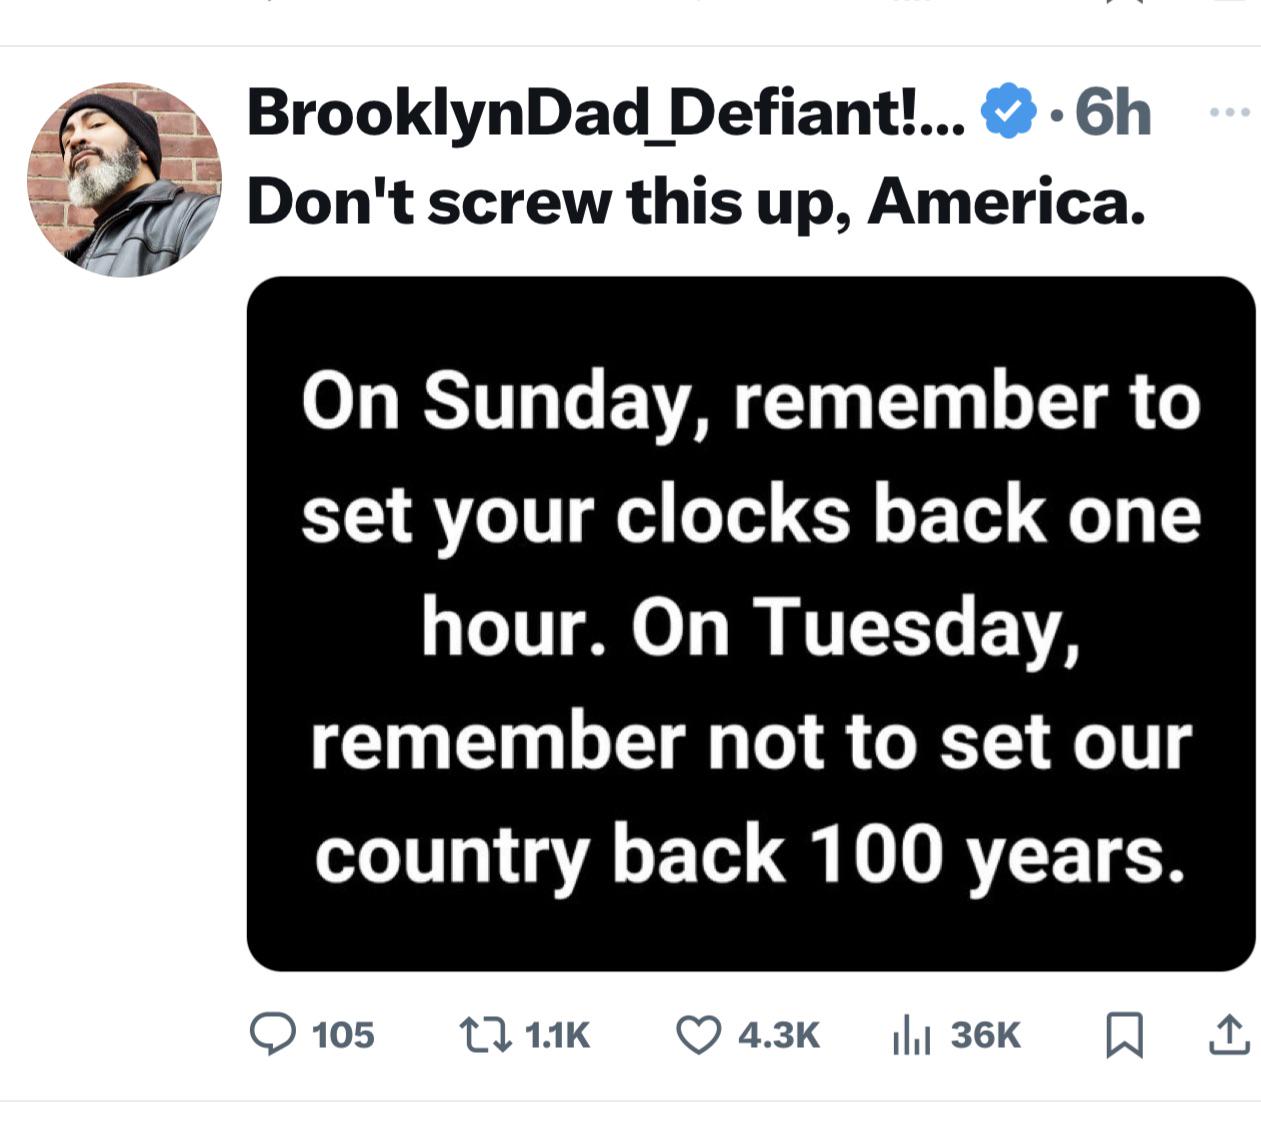The height and width of the screenshot is (1126, 1261).
Task: Click the text "Don't screw this up, America."
Action: coord(695,202)
